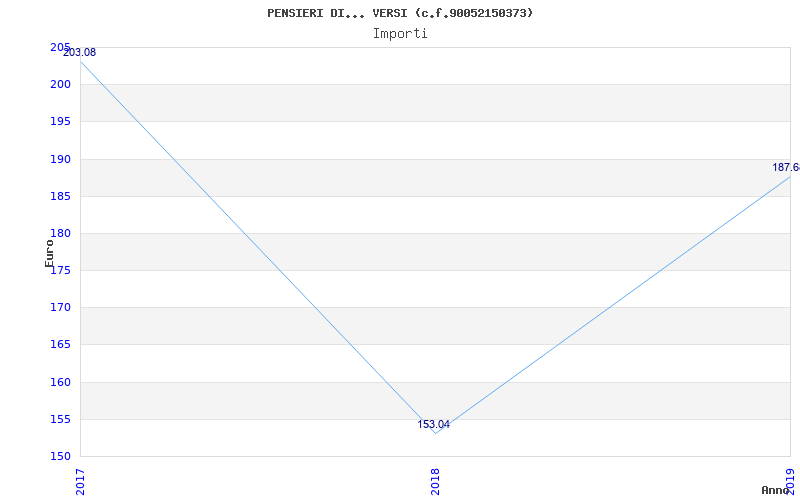Select the 203.08 data point label
Viewport: 800px width, 500px height.
pyautogui.click(x=79, y=53)
